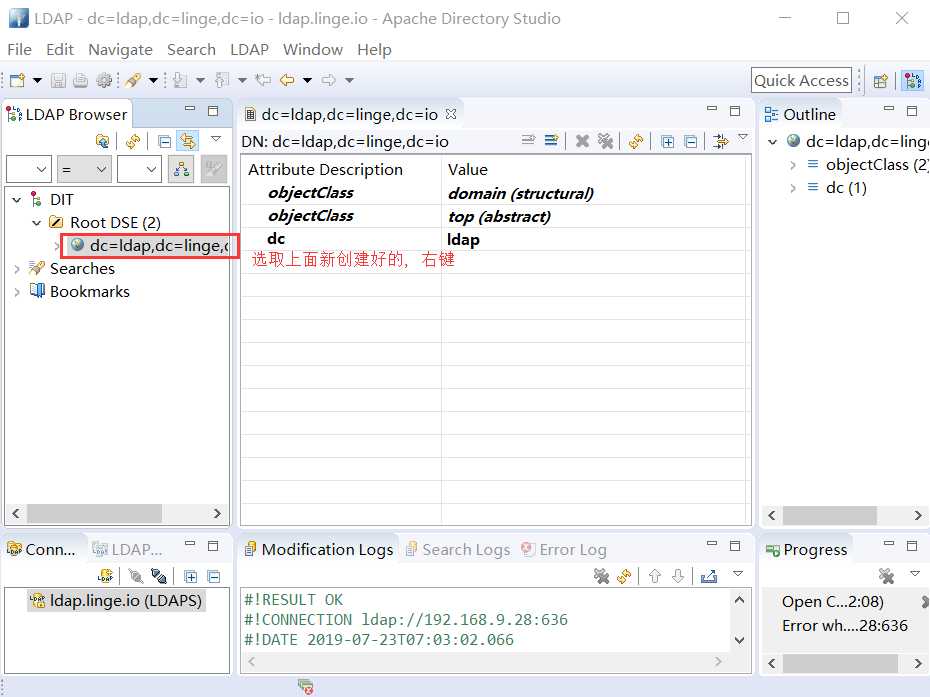
Task: Select the top (abstract) value row
Action: tap(499, 217)
